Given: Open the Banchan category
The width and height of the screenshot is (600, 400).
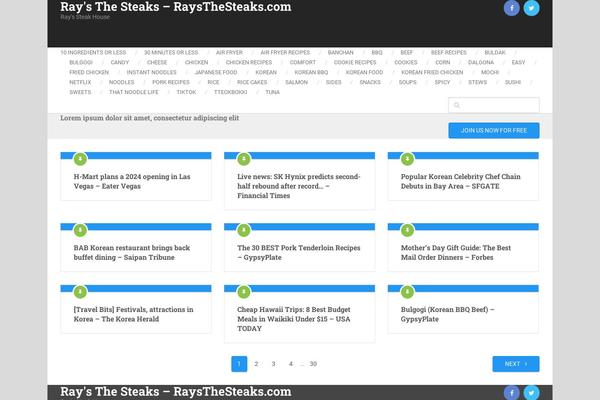Looking at the screenshot, I should [x=341, y=52].
